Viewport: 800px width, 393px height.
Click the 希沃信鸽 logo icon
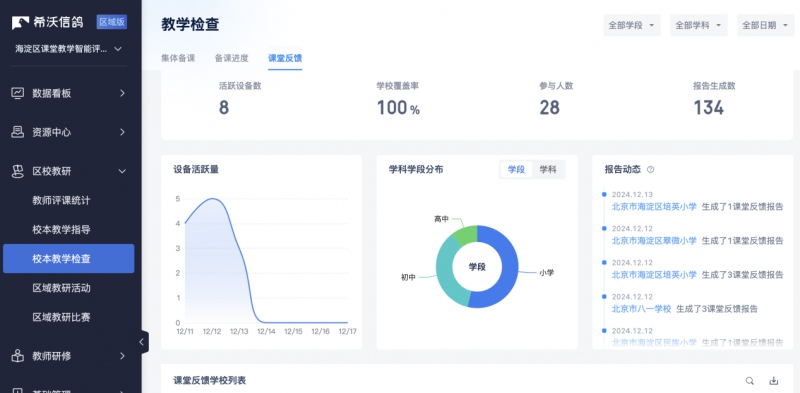pyautogui.click(x=20, y=22)
